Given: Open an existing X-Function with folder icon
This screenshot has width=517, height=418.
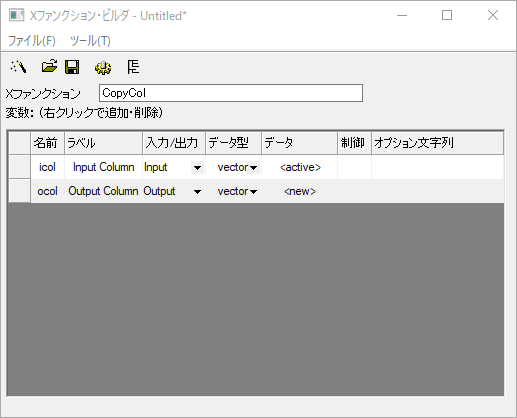Looking at the screenshot, I should [x=49, y=67].
